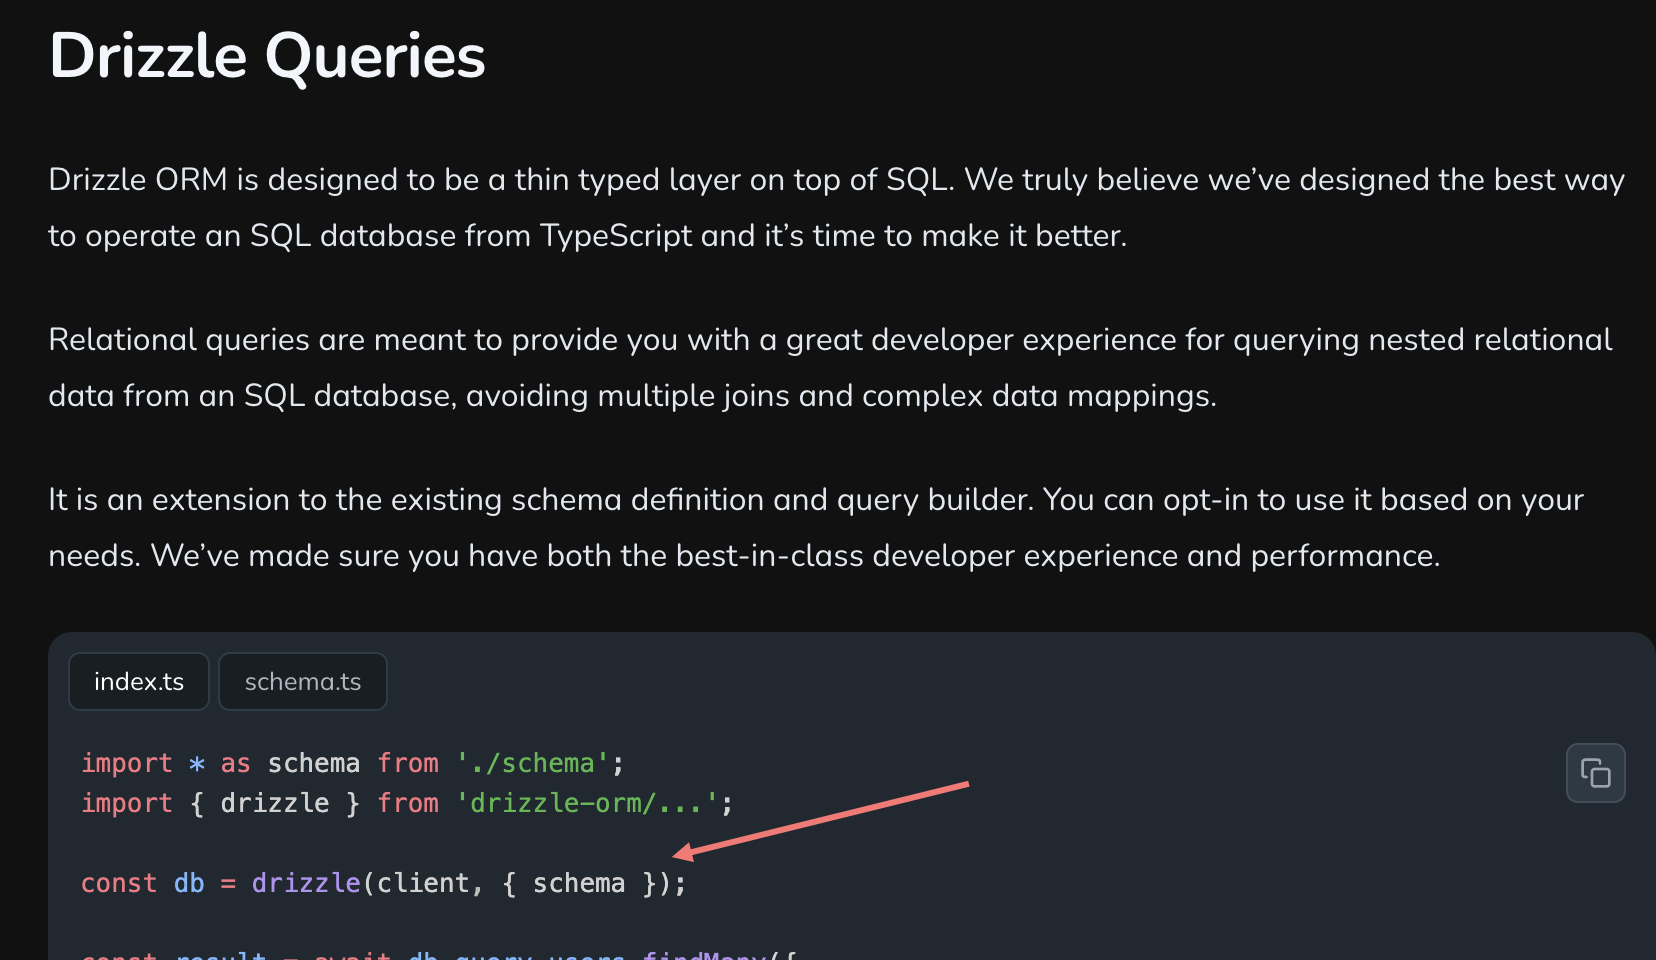Click the 'drizzle-orm/...' import string

(x=587, y=803)
